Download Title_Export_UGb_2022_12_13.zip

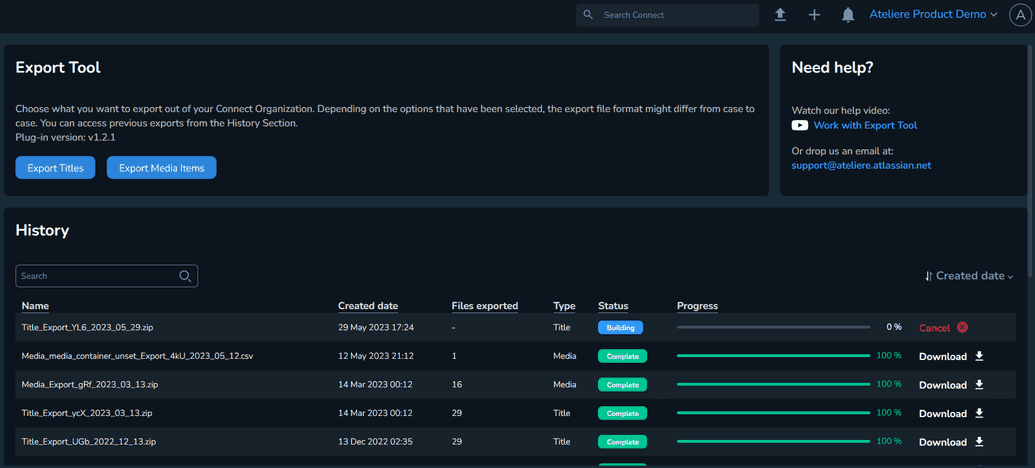(951, 442)
